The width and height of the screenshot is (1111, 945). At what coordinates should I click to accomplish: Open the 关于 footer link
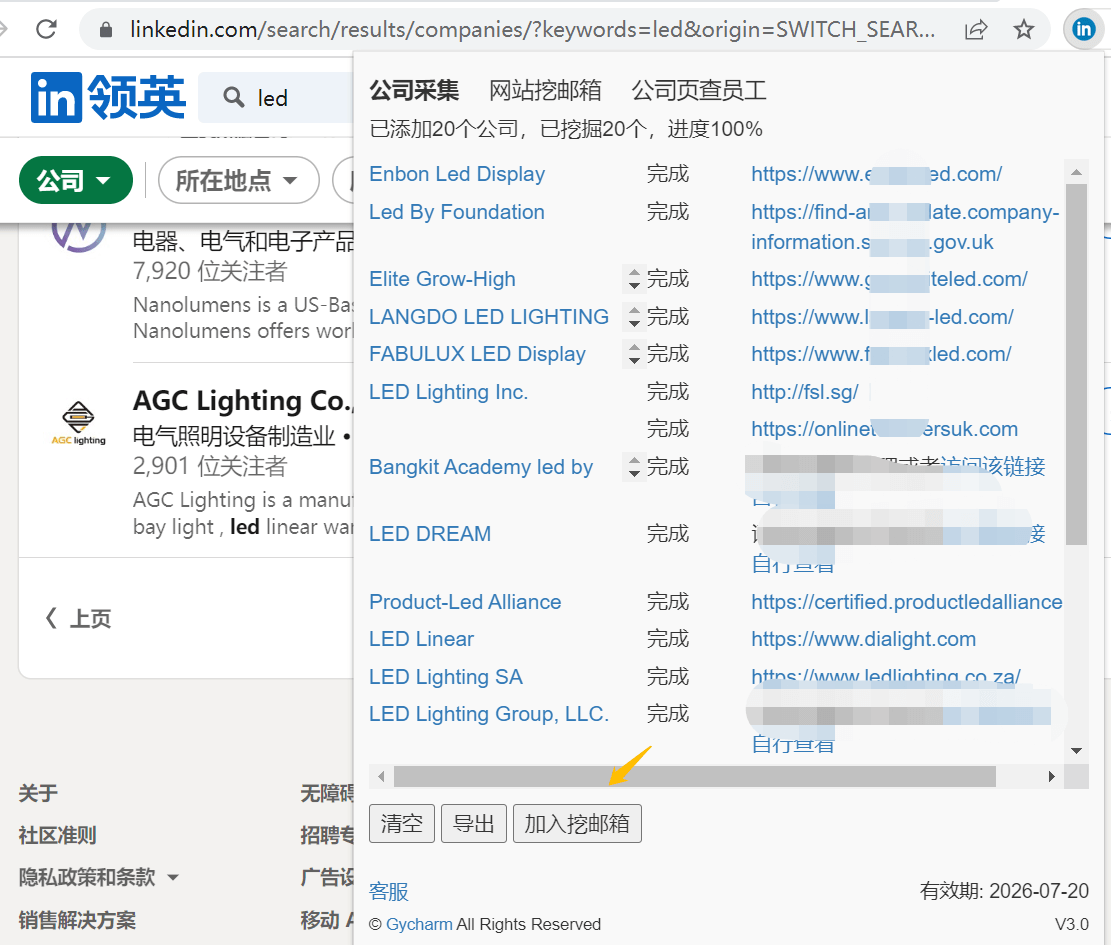38,793
